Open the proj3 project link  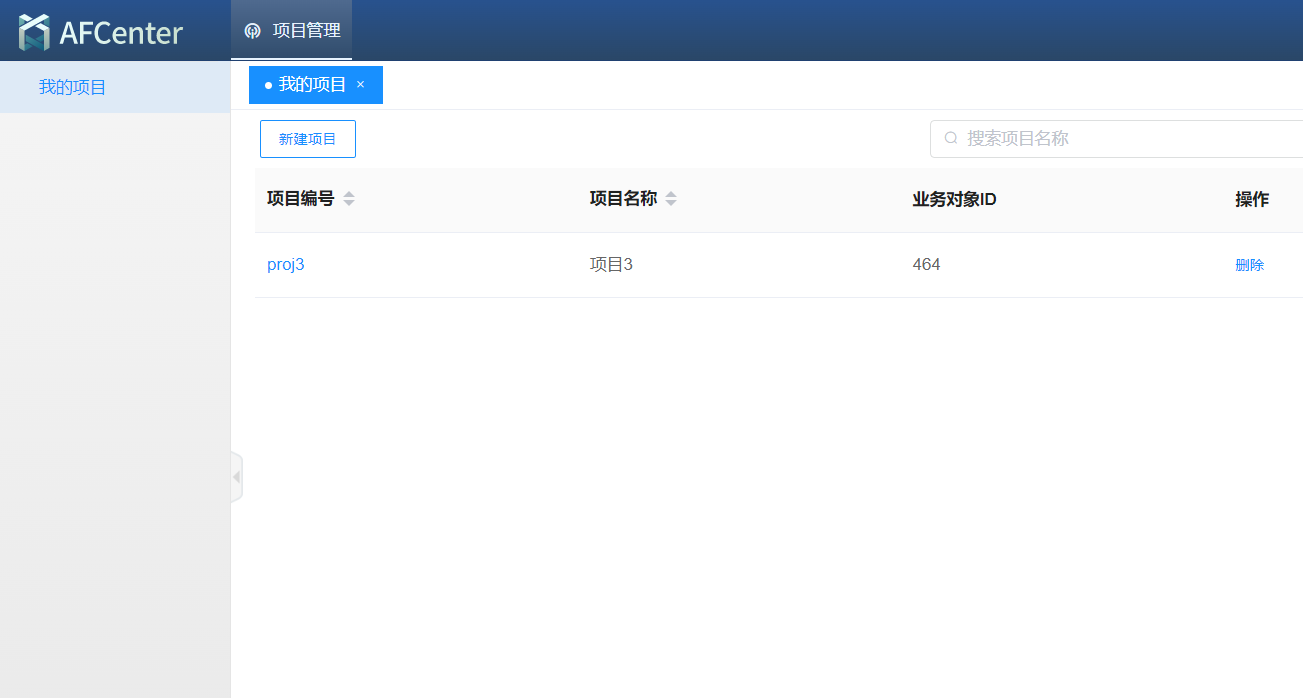coord(285,265)
